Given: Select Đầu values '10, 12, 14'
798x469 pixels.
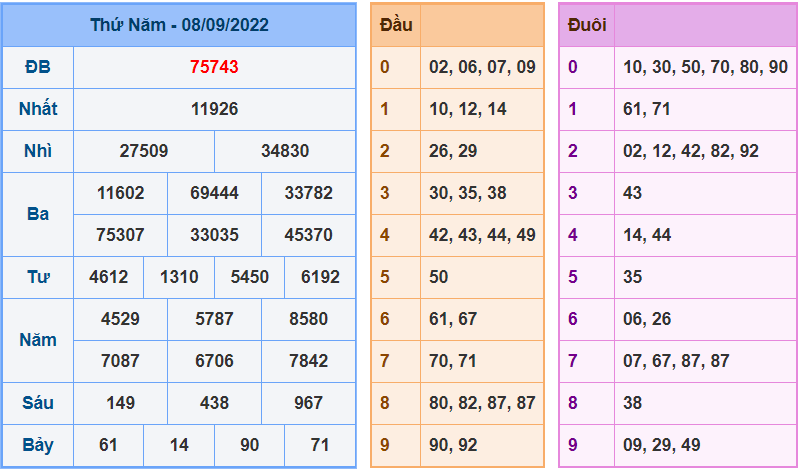Looking at the screenshot, I should (468, 109).
